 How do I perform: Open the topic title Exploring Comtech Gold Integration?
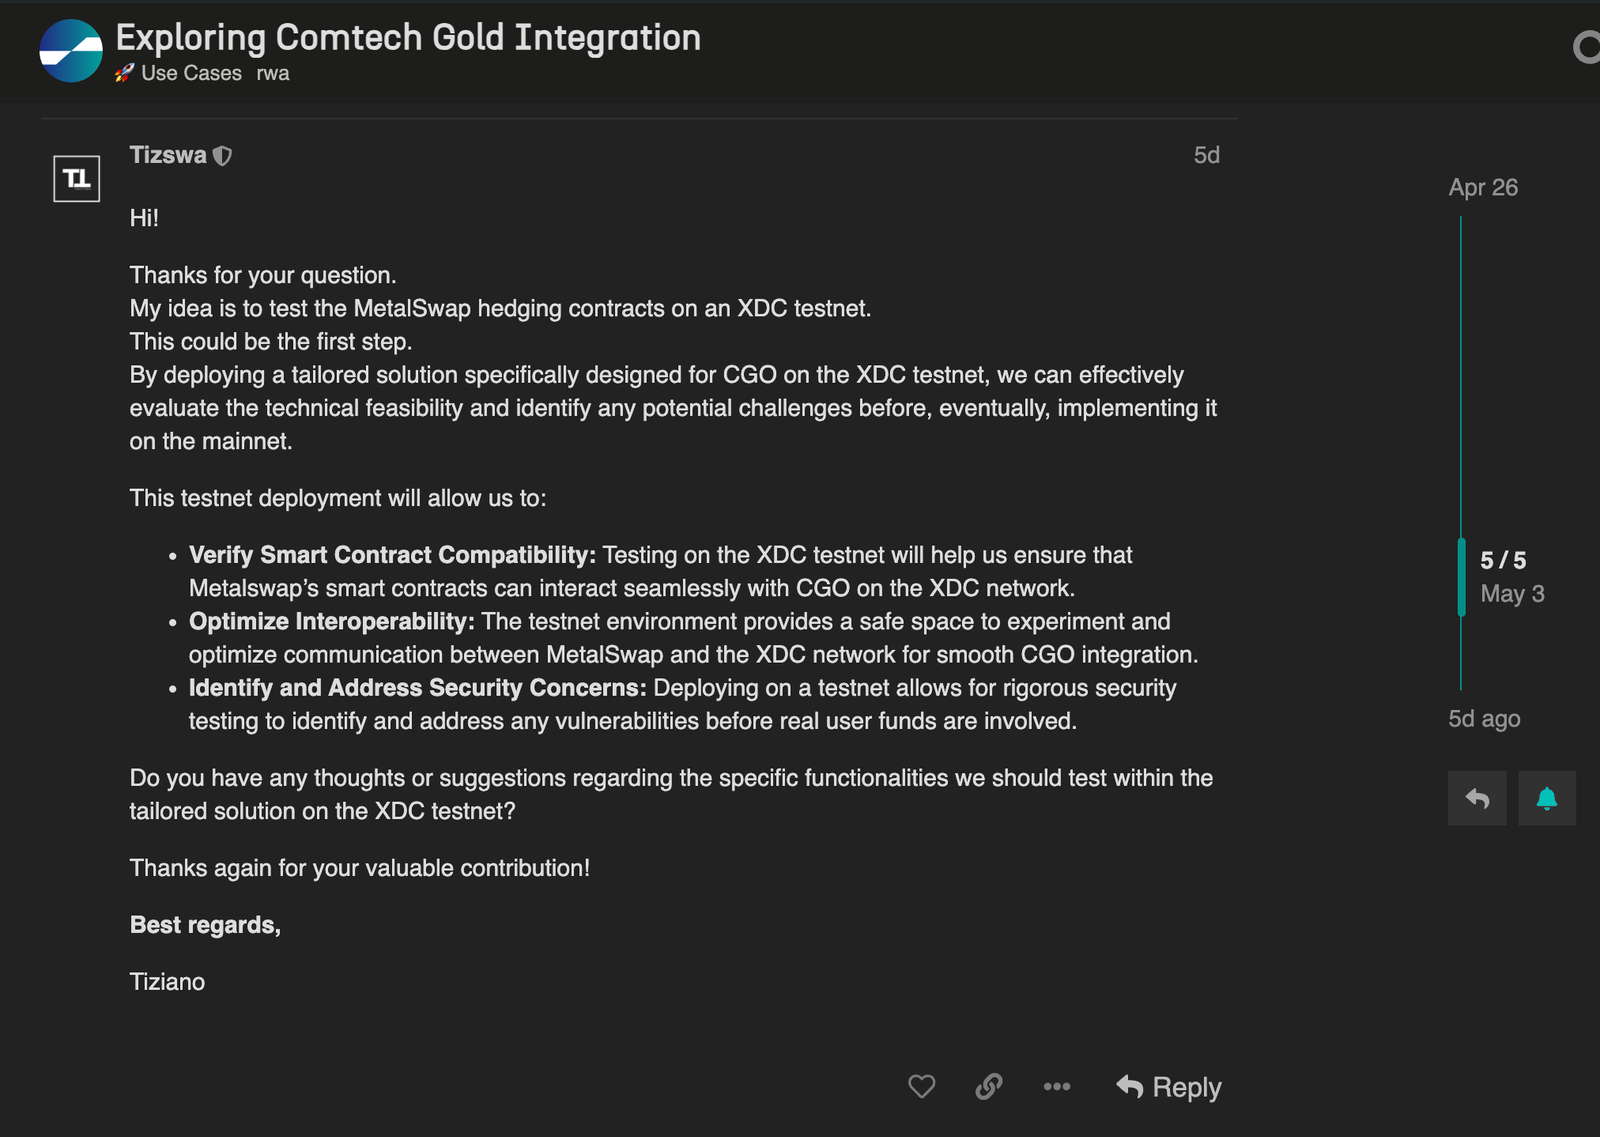(408, 37)
